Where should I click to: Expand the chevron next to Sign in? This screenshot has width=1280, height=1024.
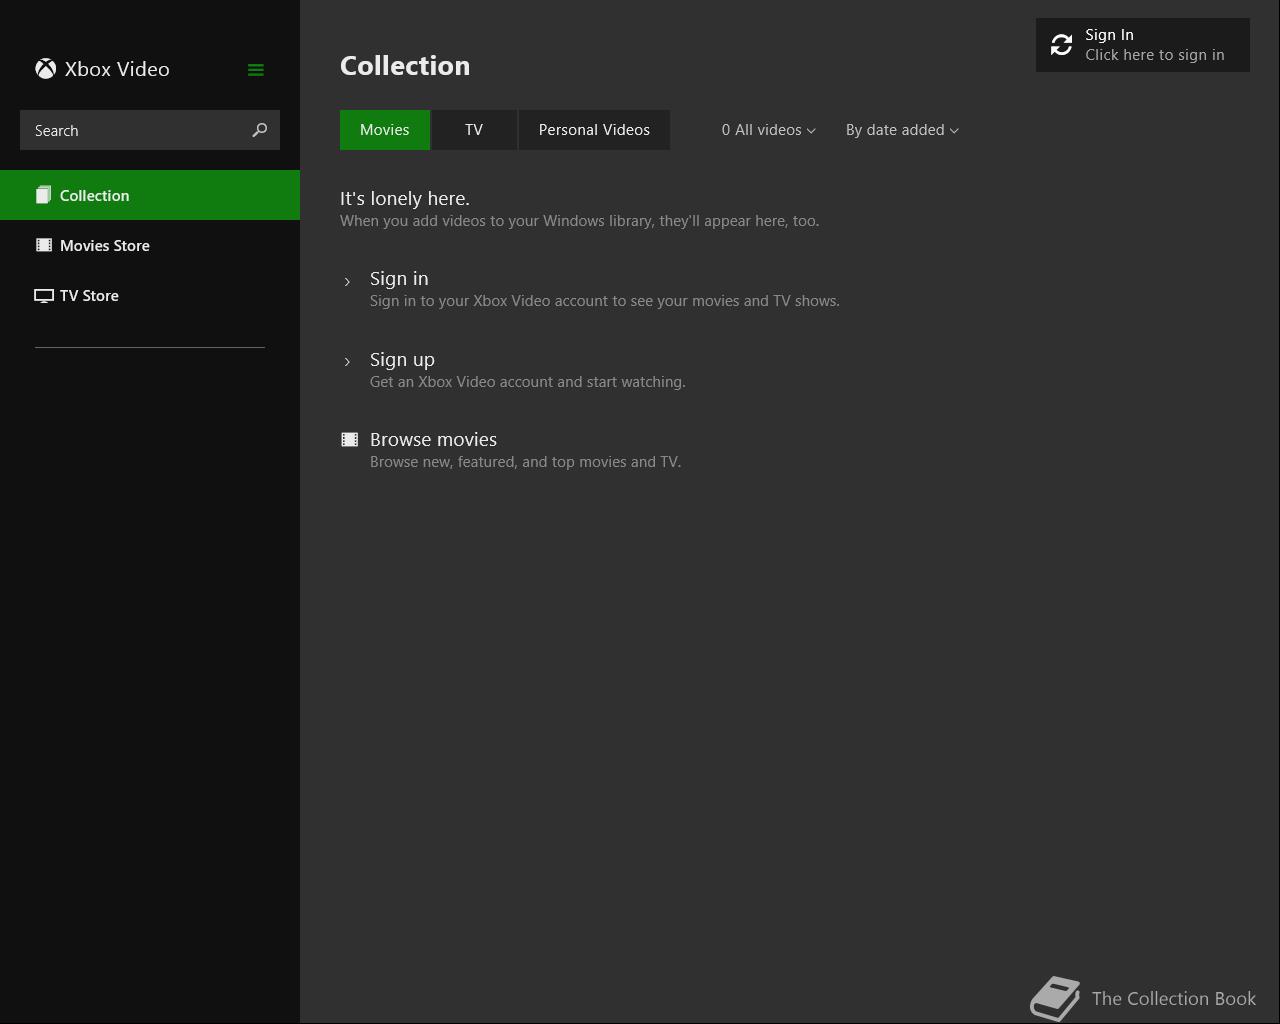click(x=347, y=282)
